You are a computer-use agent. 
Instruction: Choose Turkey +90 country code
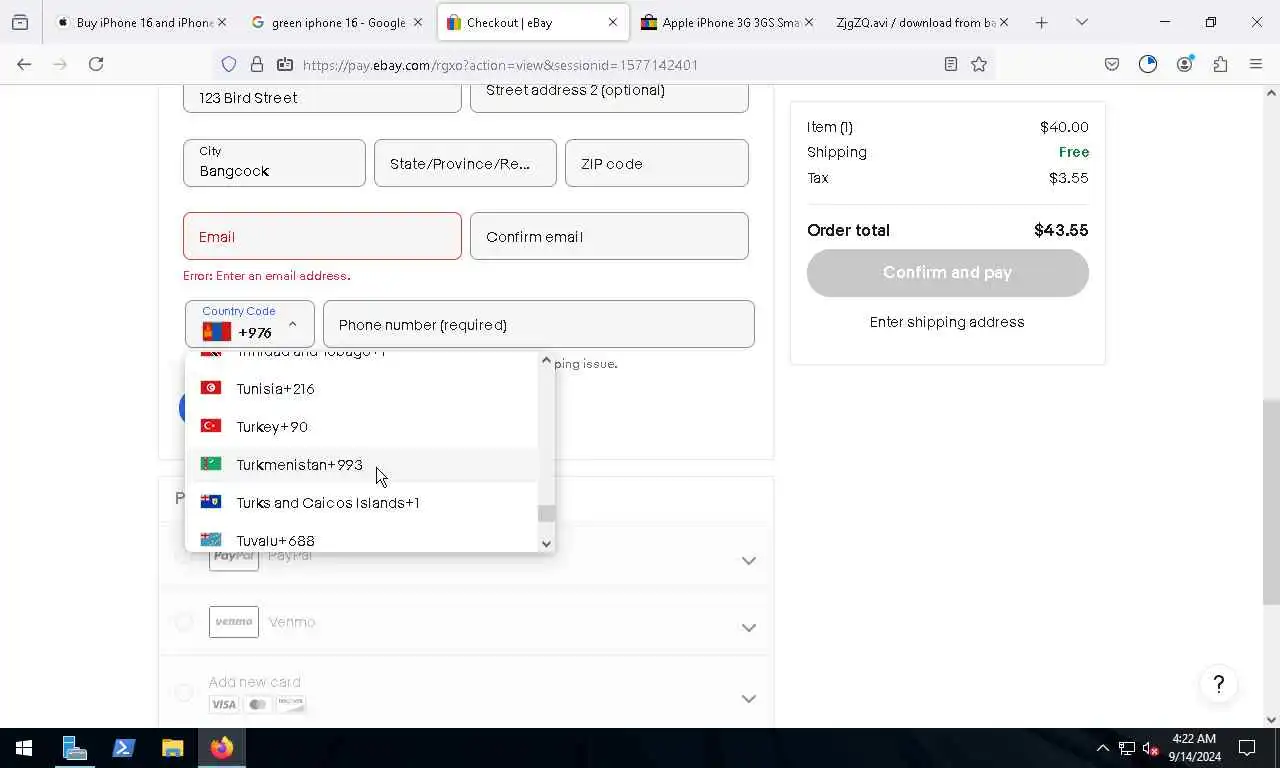(x=362, y=426)
